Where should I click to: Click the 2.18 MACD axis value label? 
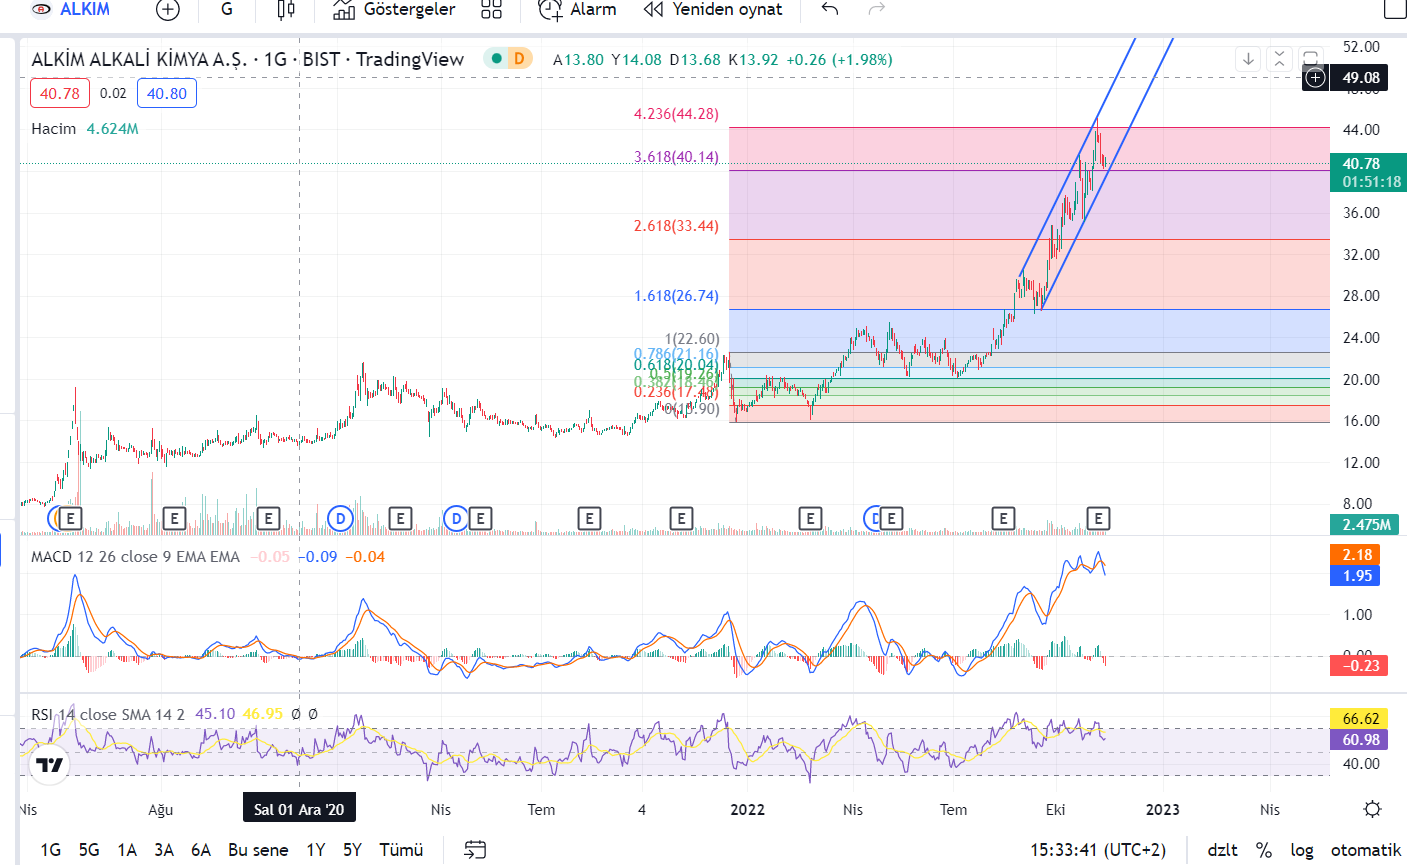tap(1357, 555)
